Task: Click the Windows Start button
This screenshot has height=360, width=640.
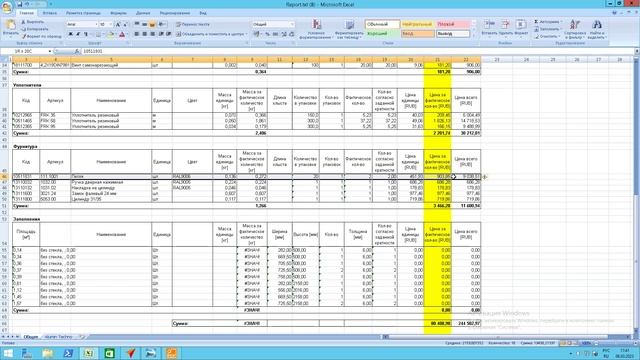Action: [8, 353]
